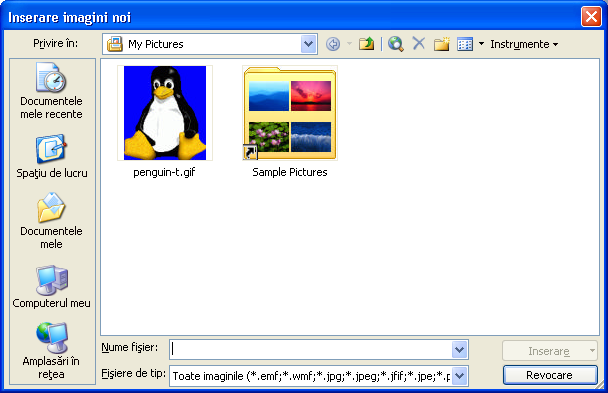This screenshot has width=608, height=393.
Task: Browse Computerul meu from places bar
Action: coord(52,287)
